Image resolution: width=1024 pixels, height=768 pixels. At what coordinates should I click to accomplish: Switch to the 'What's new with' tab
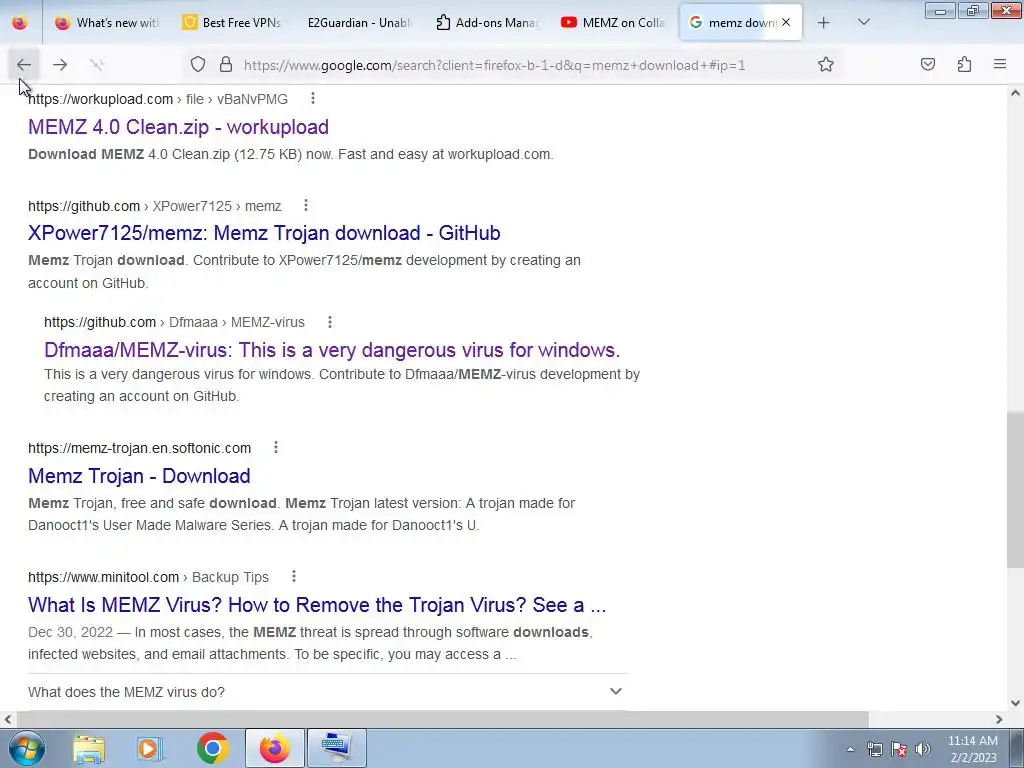coord(107,22)
